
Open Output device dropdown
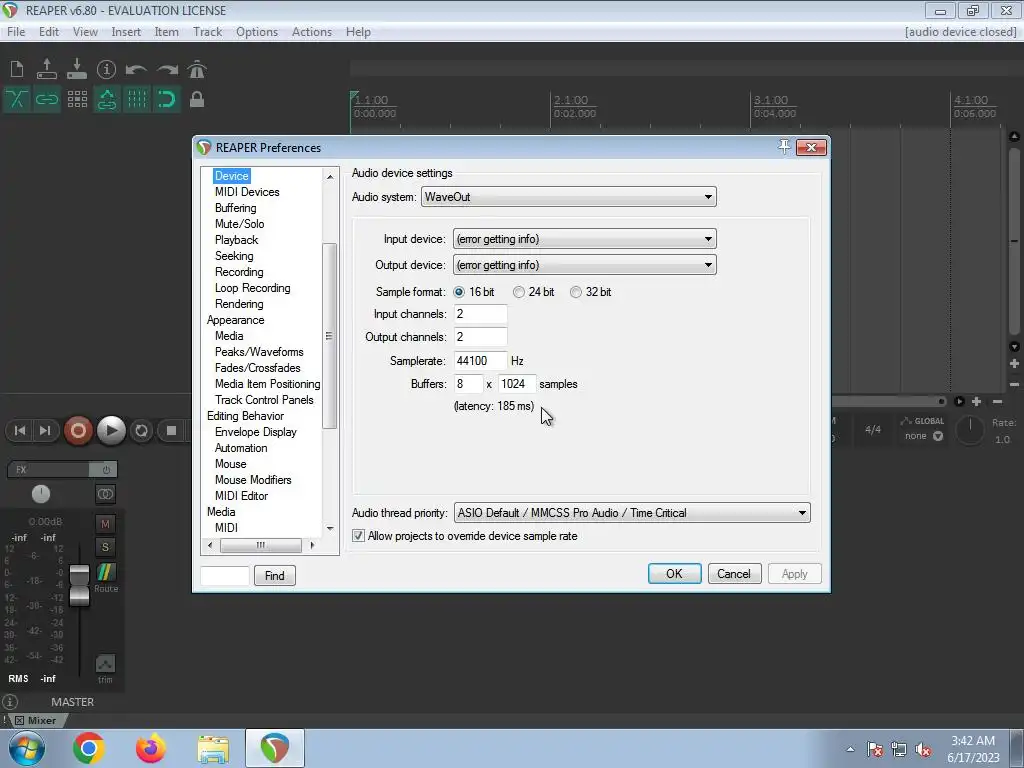pos(584,265)
